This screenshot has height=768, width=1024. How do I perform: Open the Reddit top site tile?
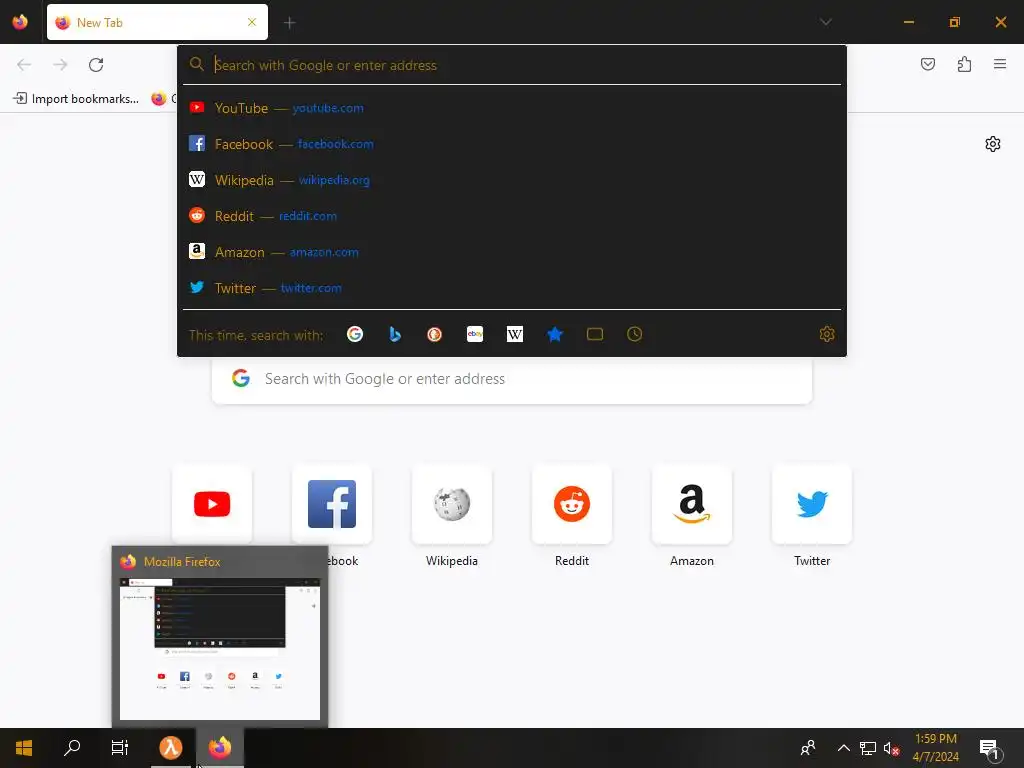coord(572,504)
